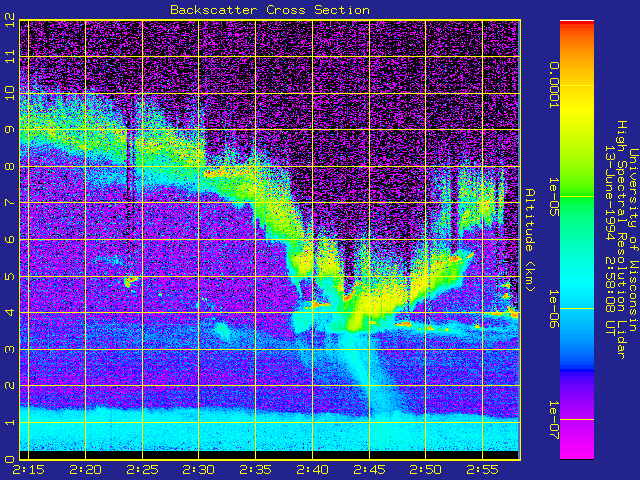Click the 0.0001 colorbar scale label
The height and width of the screenshot is (480, 640).
pos(553,85)
